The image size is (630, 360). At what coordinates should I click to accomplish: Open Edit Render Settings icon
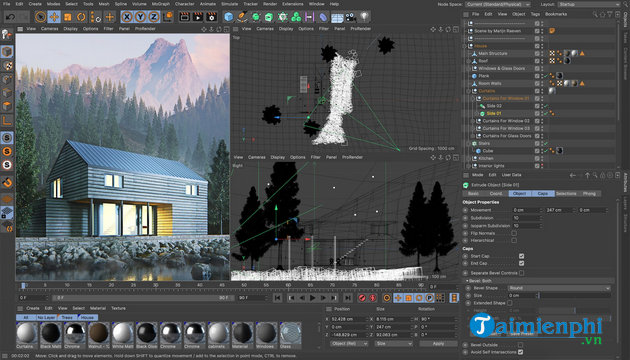pyautogui.click(x=211, y=17)
